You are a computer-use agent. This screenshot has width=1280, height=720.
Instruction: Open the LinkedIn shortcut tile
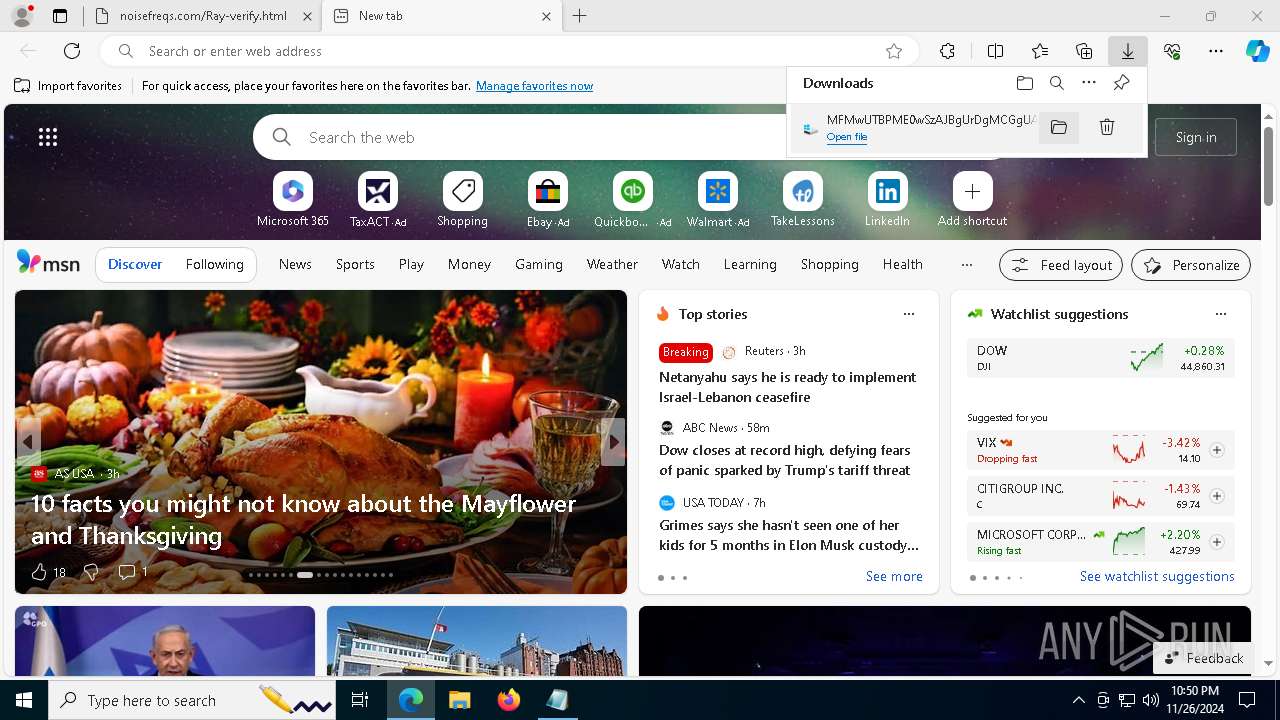tap(887, 200)
